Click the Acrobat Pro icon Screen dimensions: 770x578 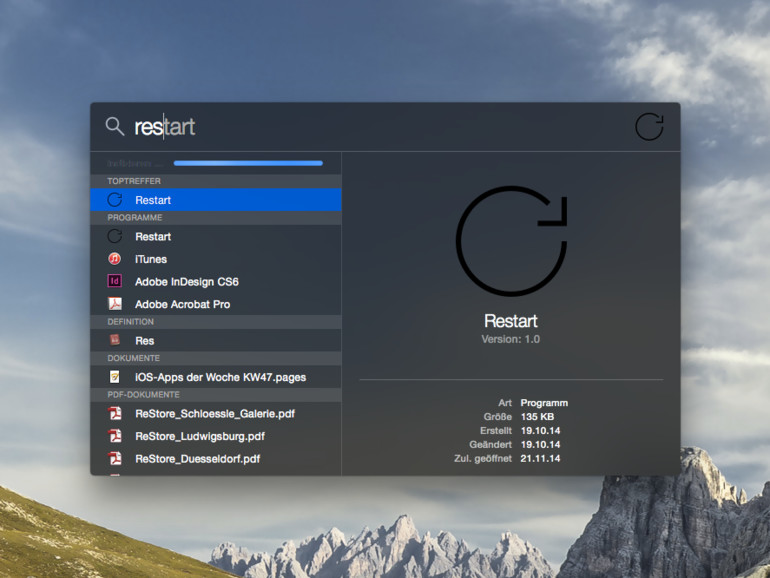[115, 303]
